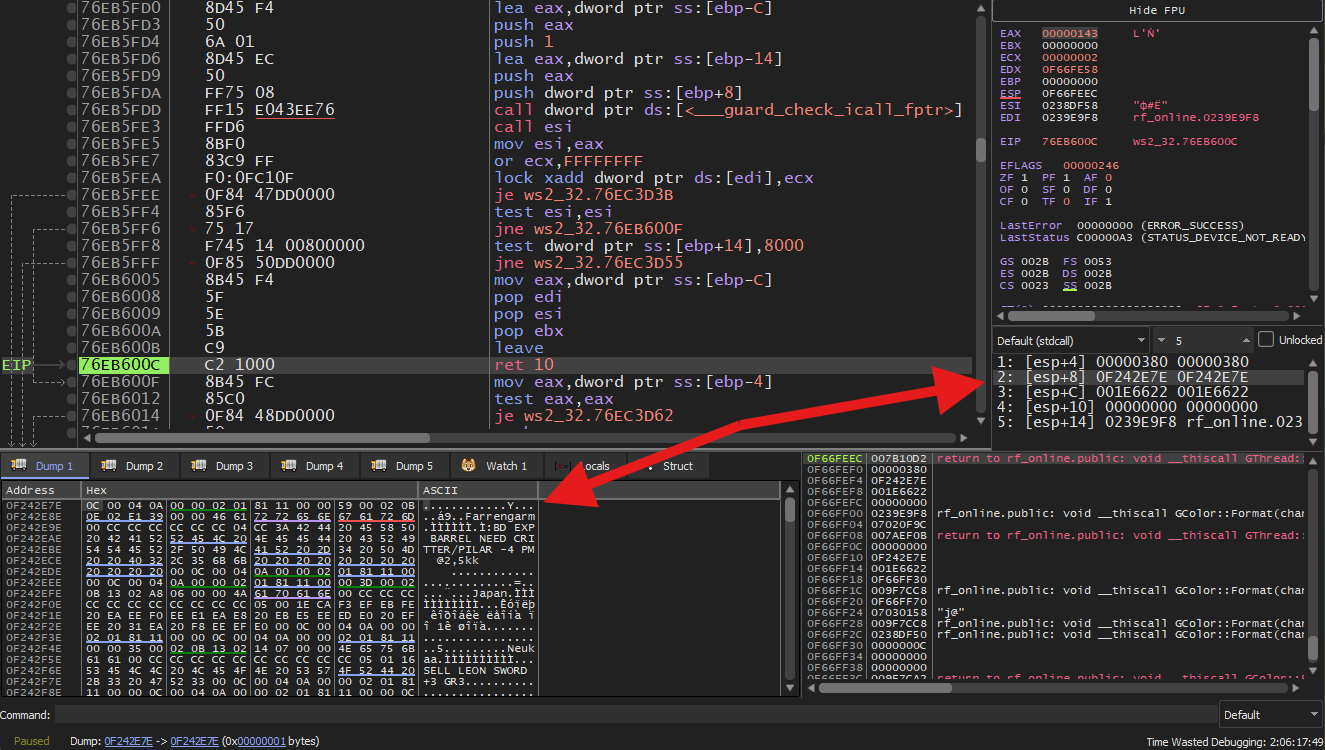Open the Default (stdcall) calling convention dropdown
Viewport: 1325px width, 750px height.
coord(1070,340)
